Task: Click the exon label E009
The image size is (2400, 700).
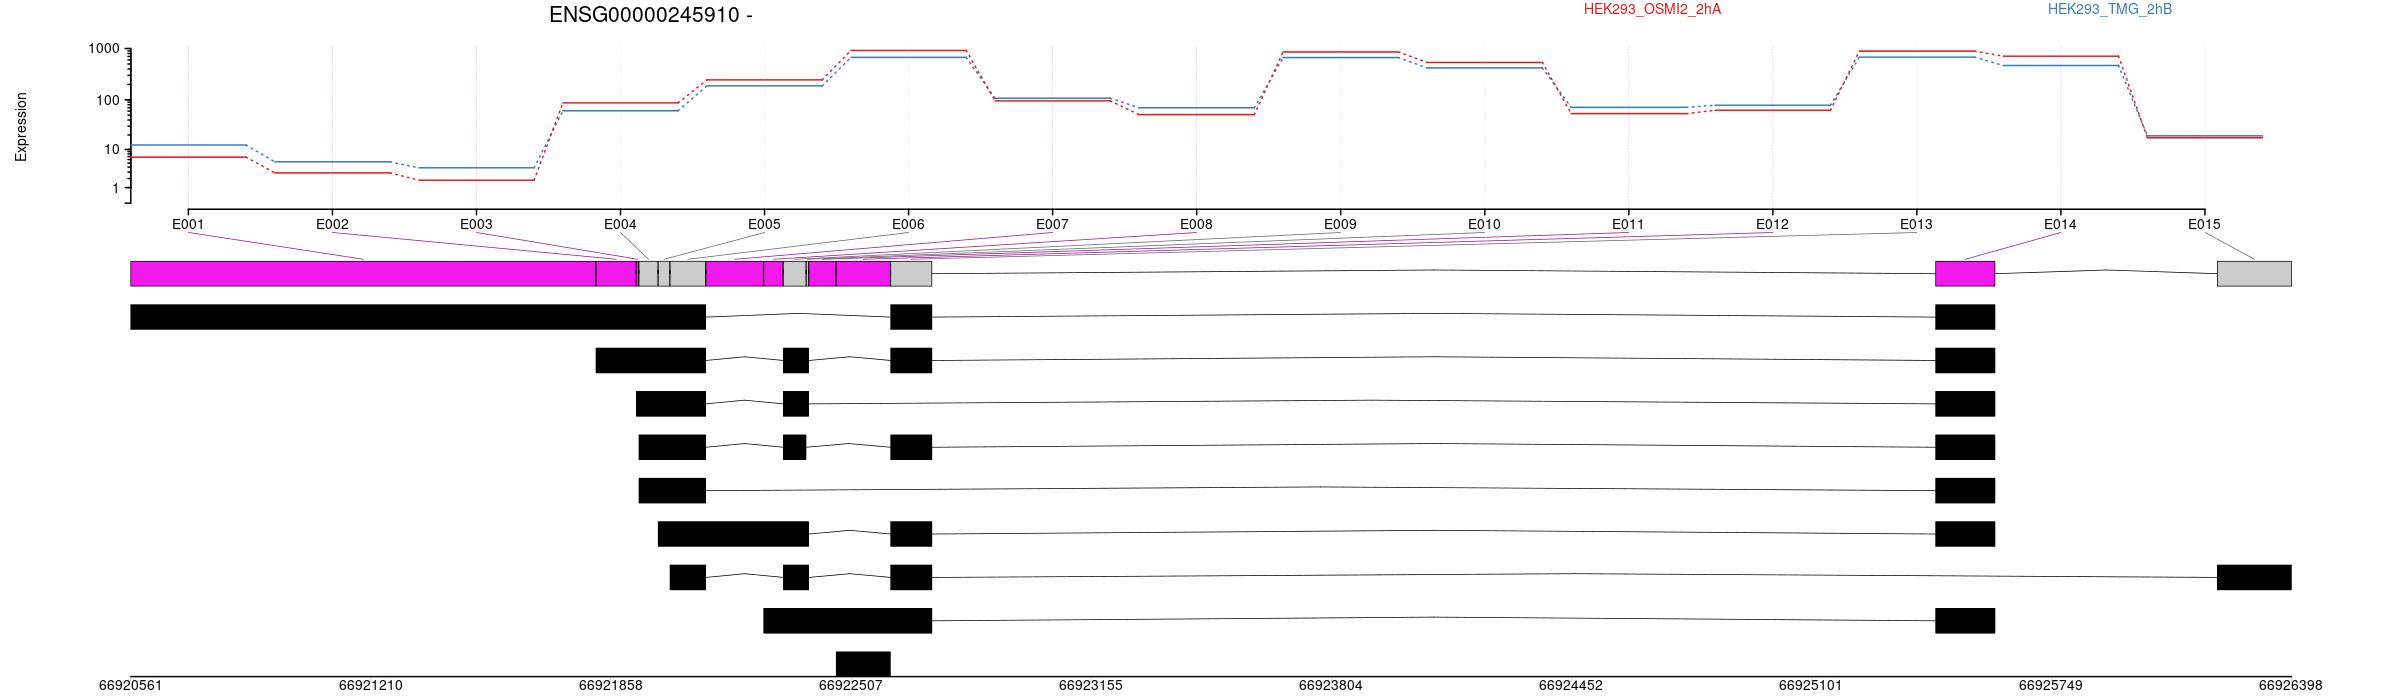Action: tap(1340, 224)
